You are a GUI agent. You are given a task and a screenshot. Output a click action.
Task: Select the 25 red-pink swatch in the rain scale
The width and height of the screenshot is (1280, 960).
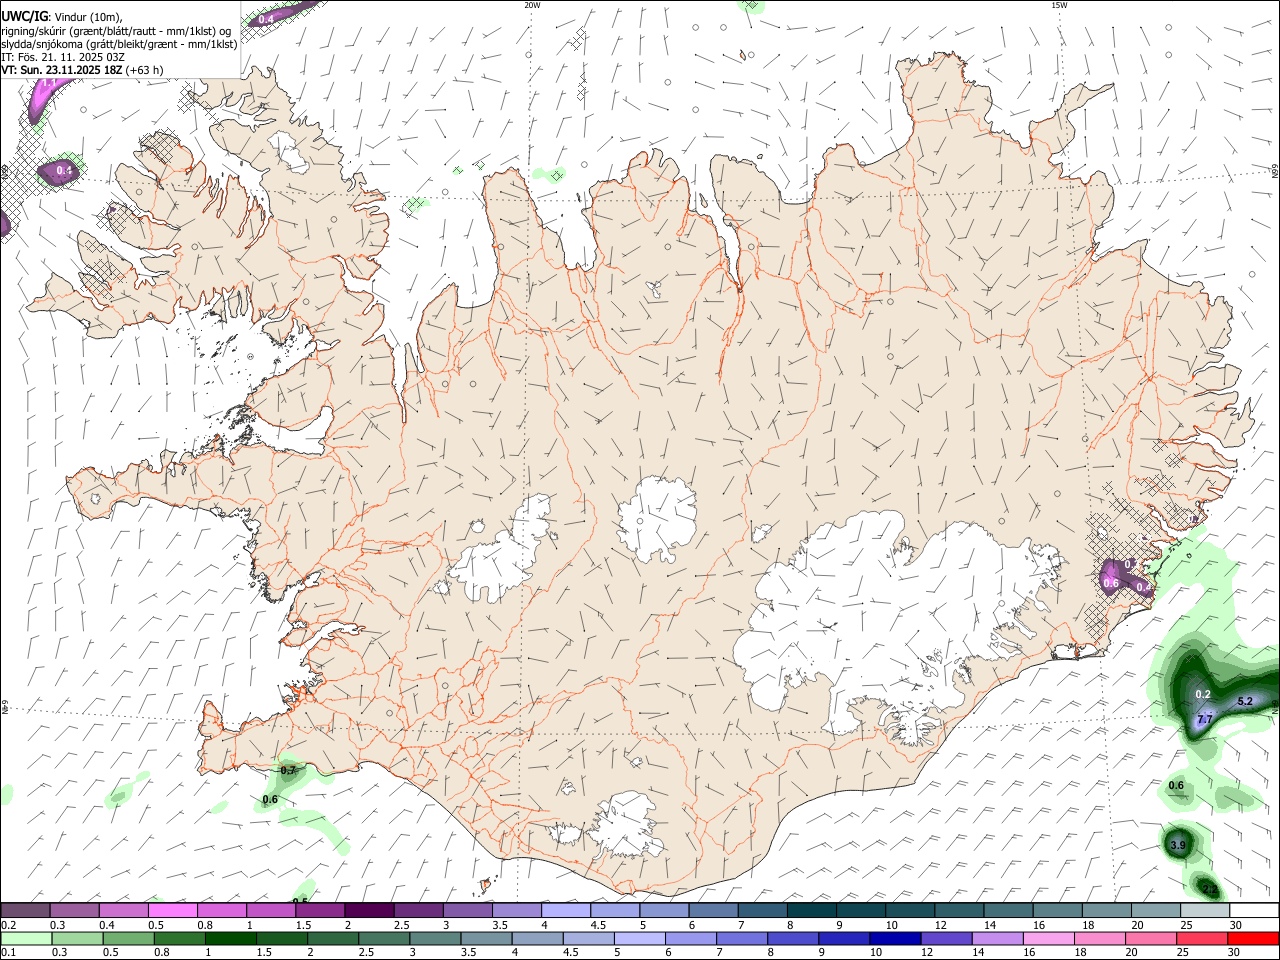pos(1202,938)
